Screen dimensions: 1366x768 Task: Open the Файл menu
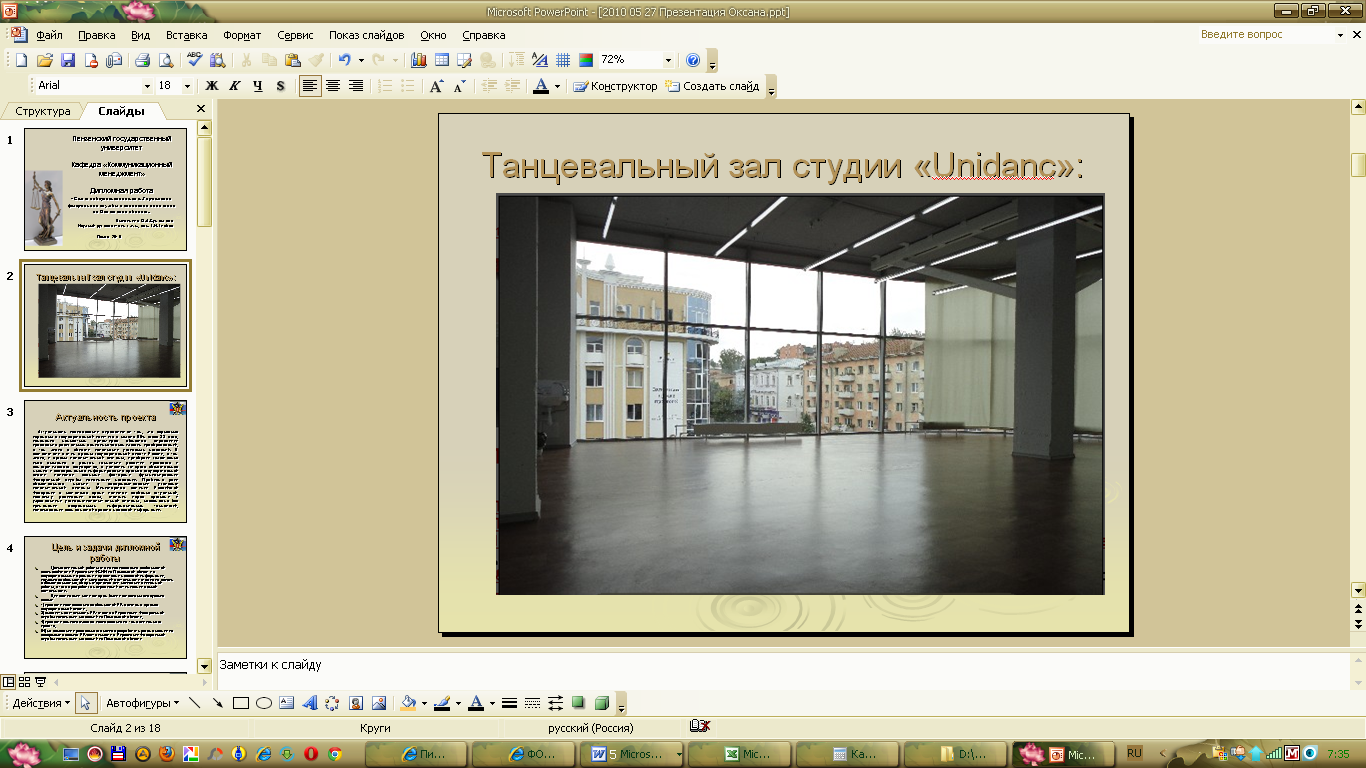49,35
